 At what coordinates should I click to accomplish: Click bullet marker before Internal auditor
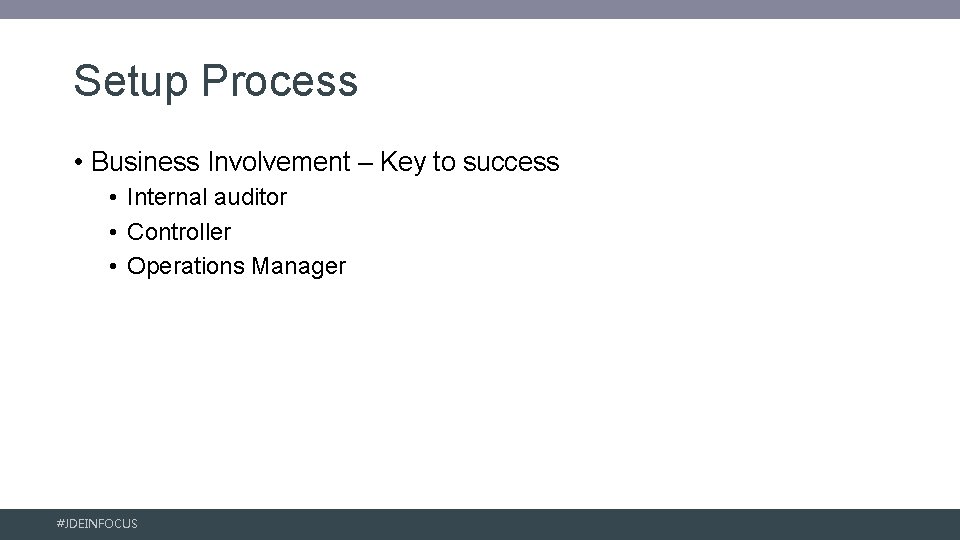click(115, 198)
